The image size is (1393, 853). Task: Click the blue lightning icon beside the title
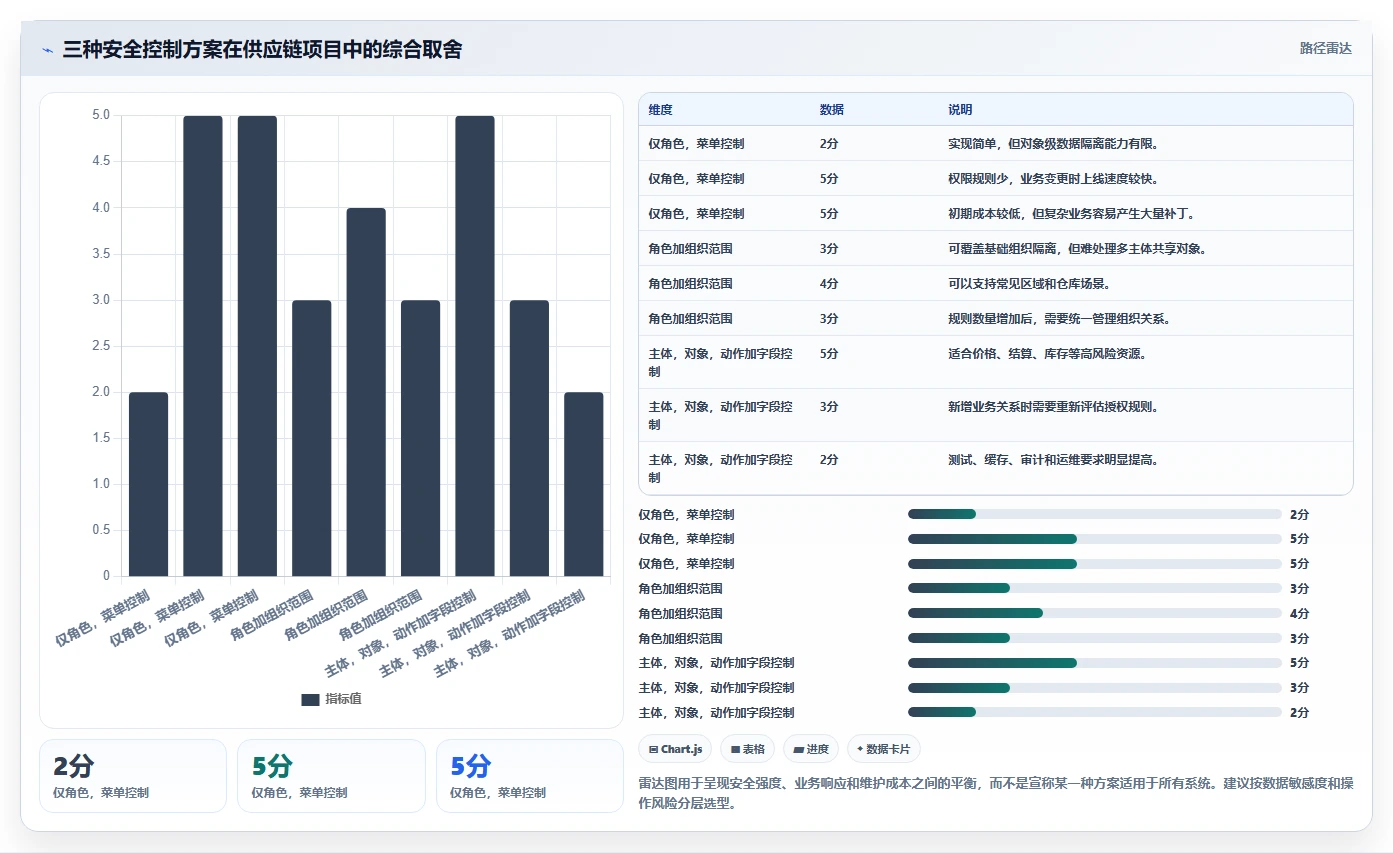tap(47, 50)
